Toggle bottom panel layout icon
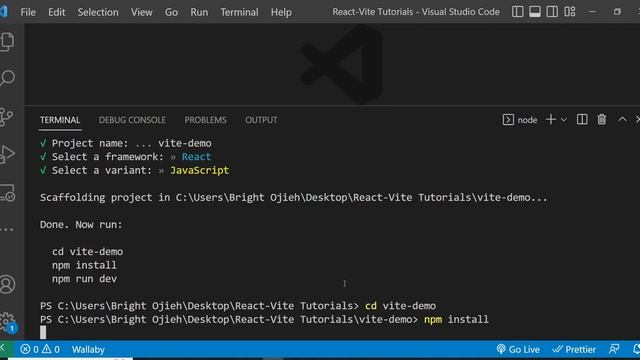The image size is (640, 360). (535, 12)
